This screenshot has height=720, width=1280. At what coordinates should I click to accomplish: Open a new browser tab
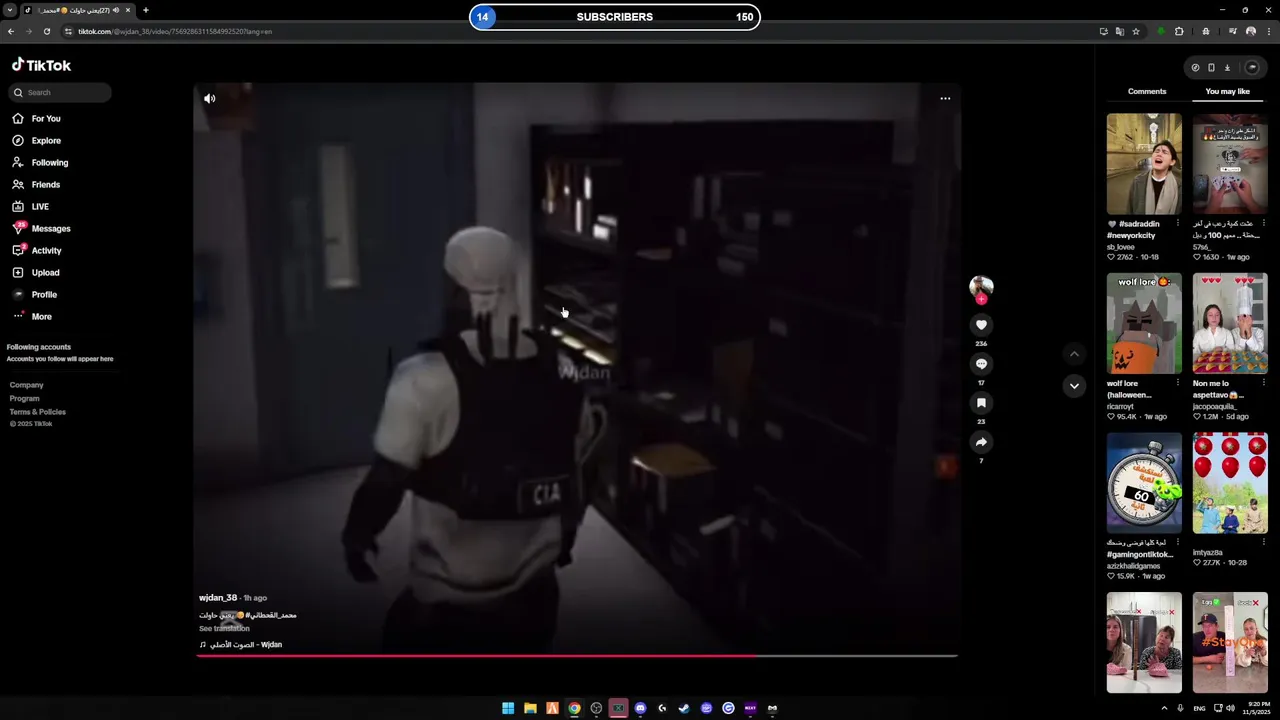[x=145, y=10]
